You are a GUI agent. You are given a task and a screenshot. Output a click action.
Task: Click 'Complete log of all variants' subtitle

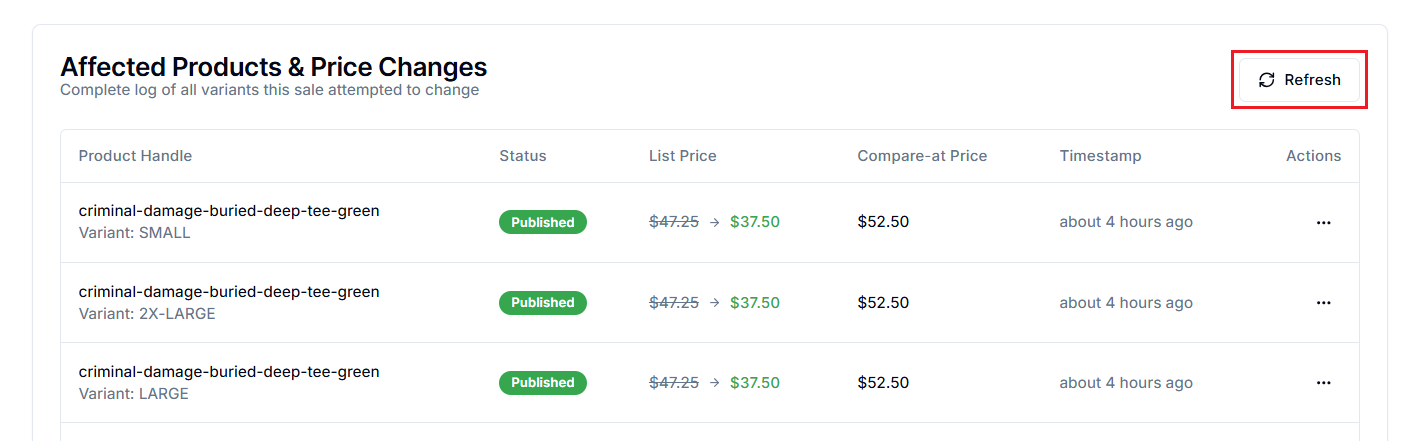tap(270, 90)
